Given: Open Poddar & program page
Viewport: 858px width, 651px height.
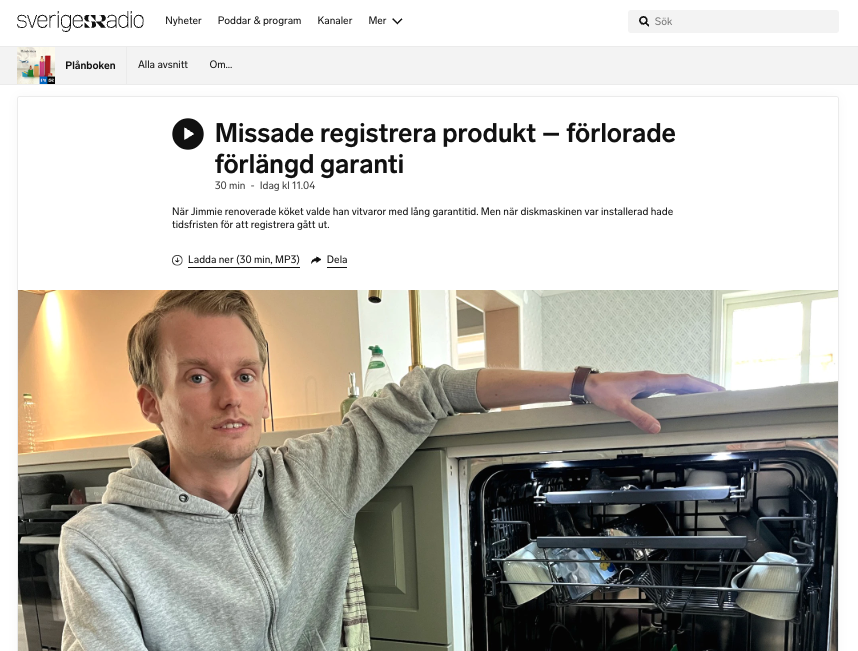Looking at the screenshot, I should coord(259,21).
